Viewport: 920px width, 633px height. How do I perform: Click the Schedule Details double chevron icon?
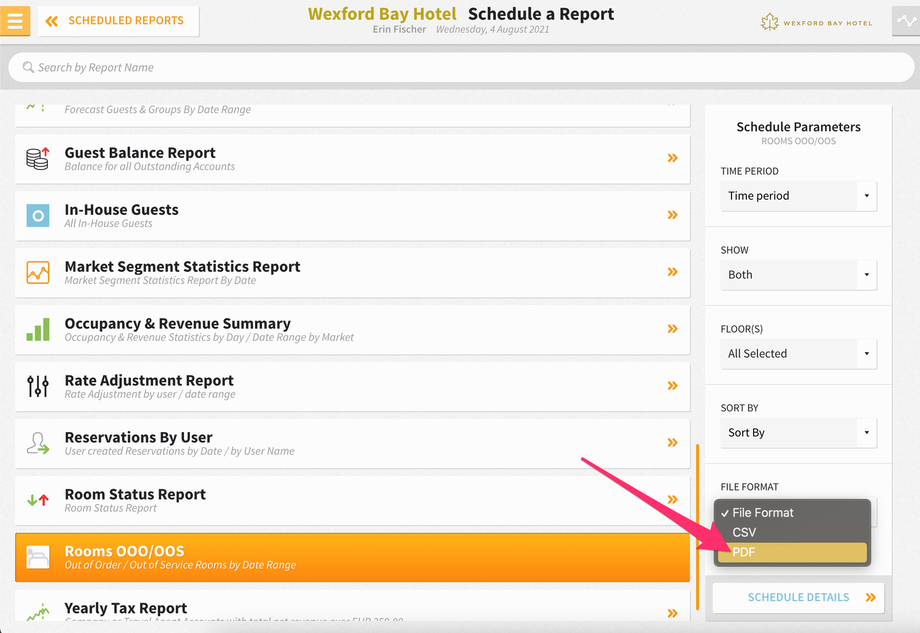click(x=871, y=597)
